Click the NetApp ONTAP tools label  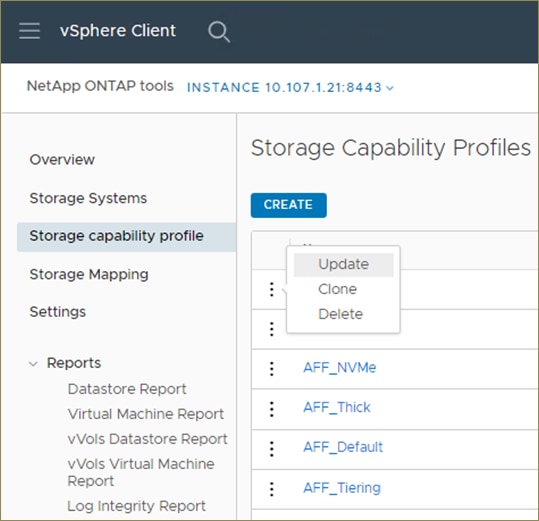pos(100,86)
